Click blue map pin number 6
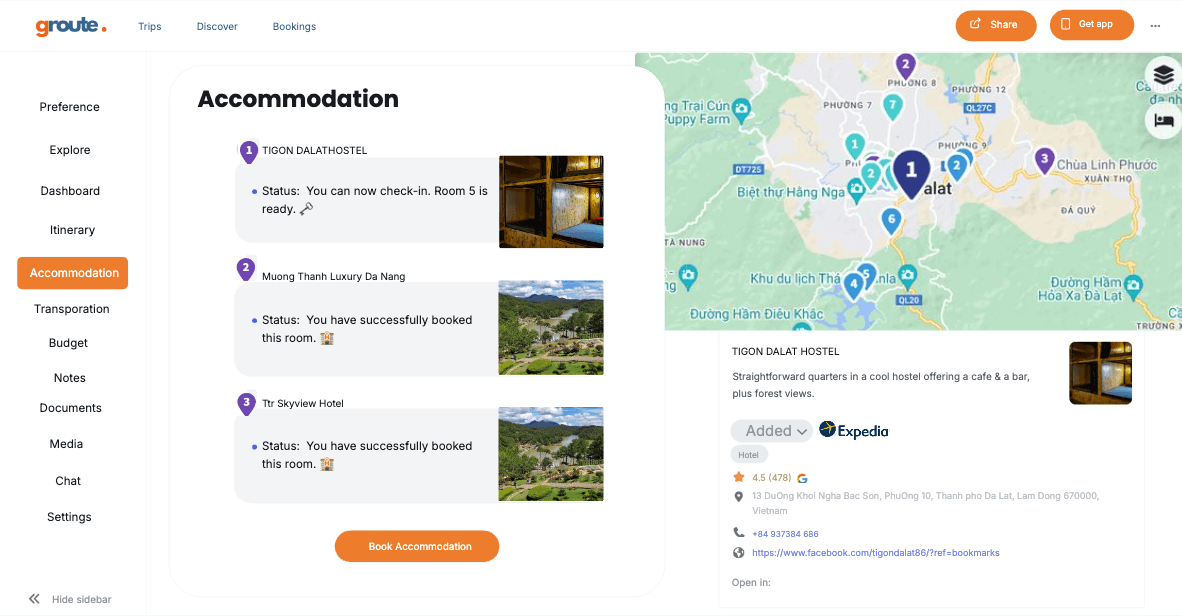Image resolution: width=1182 pixels, height=616 pixels. point(890,219)
